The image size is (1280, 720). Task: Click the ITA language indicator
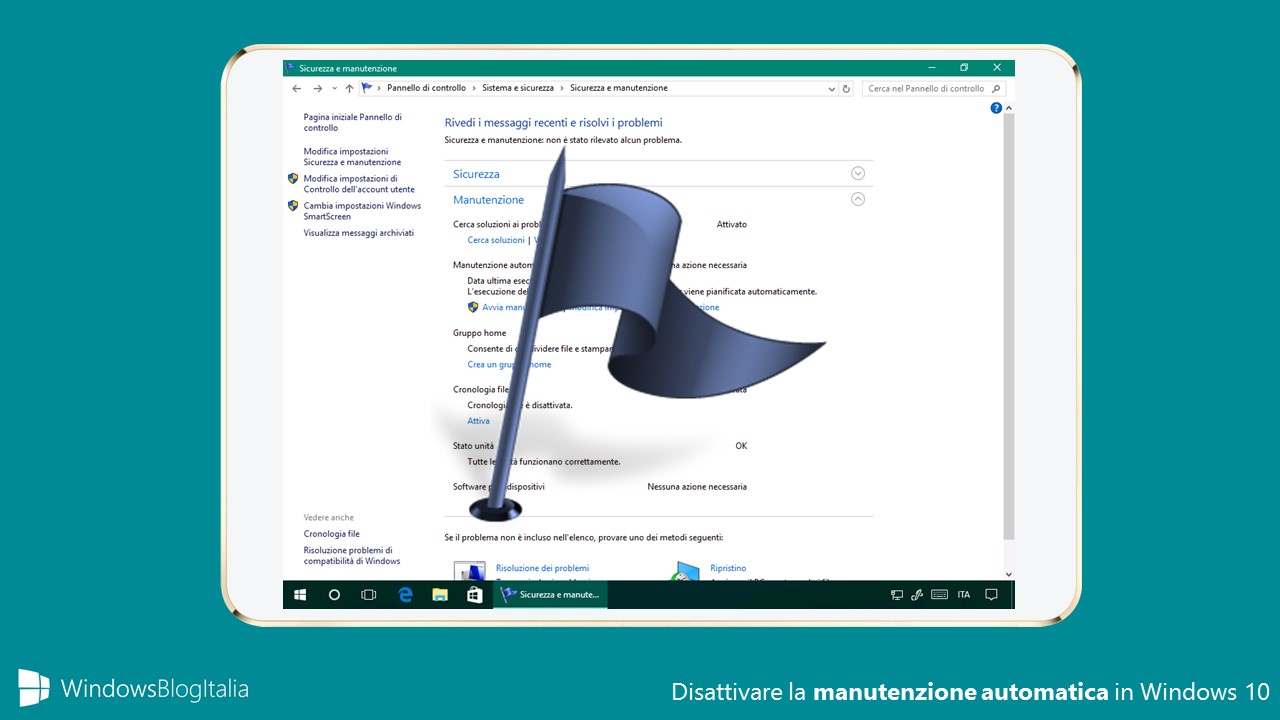point(964,595)
